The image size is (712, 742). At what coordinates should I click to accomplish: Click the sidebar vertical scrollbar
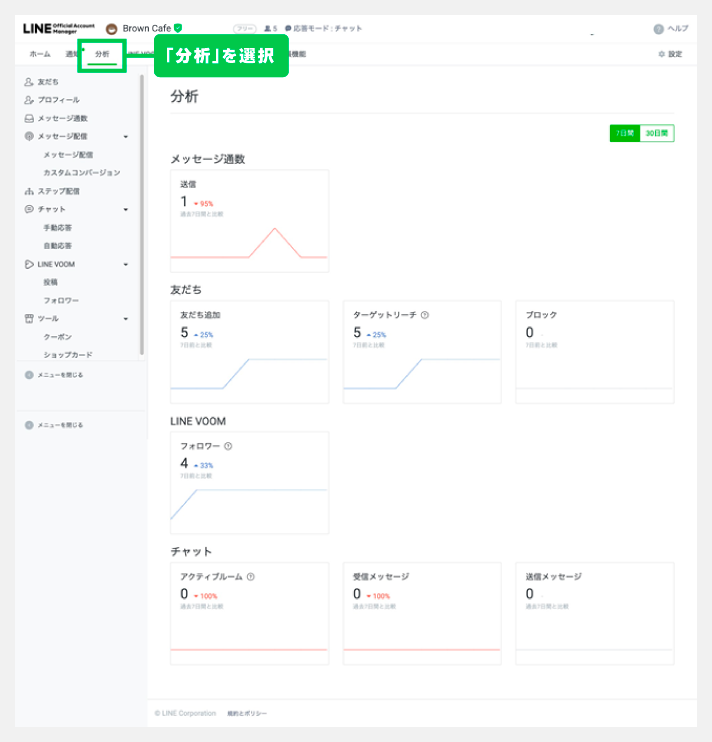(x=142, y=215)
